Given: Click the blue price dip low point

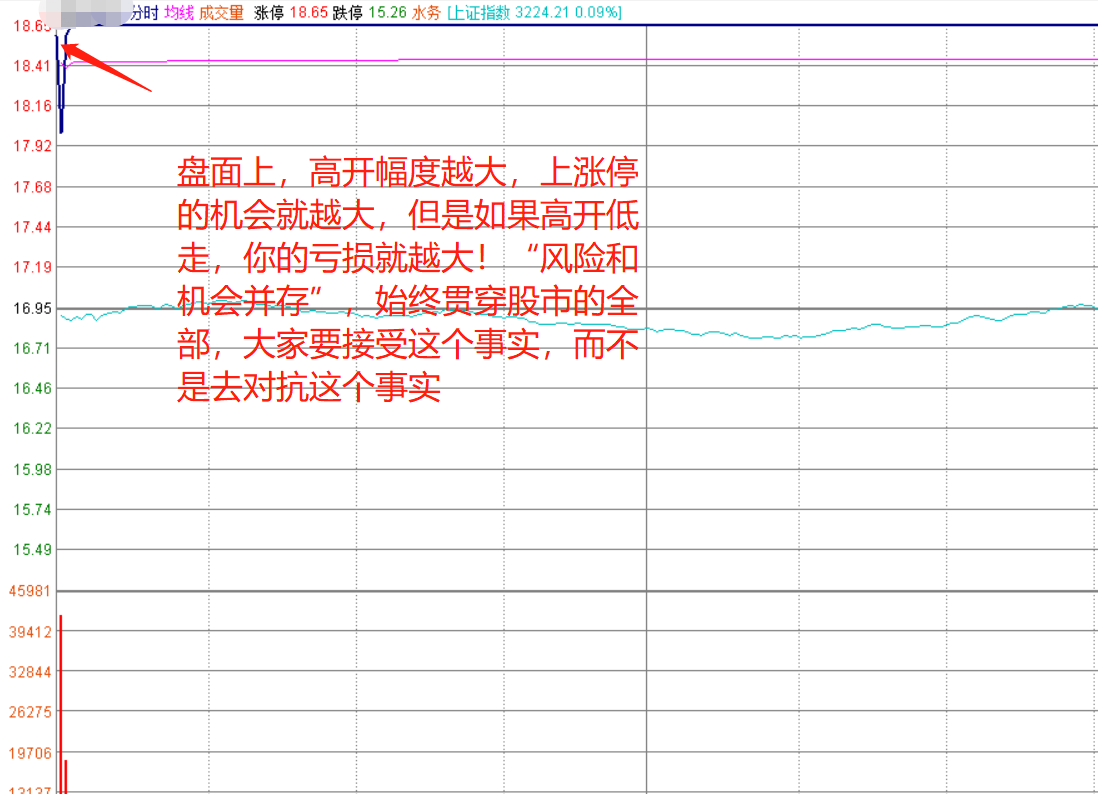Looking at the screenshot, I should coord(61,130).
